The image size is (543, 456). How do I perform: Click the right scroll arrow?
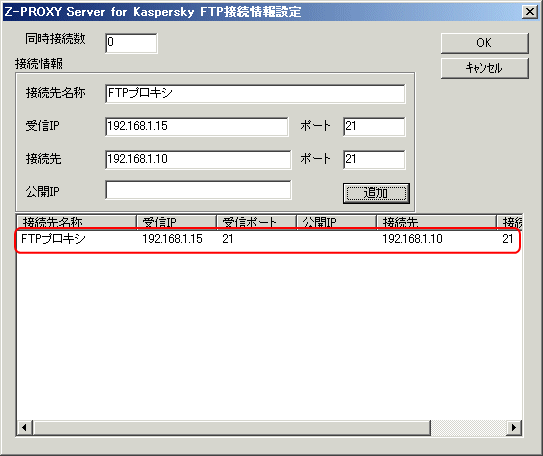514,428
